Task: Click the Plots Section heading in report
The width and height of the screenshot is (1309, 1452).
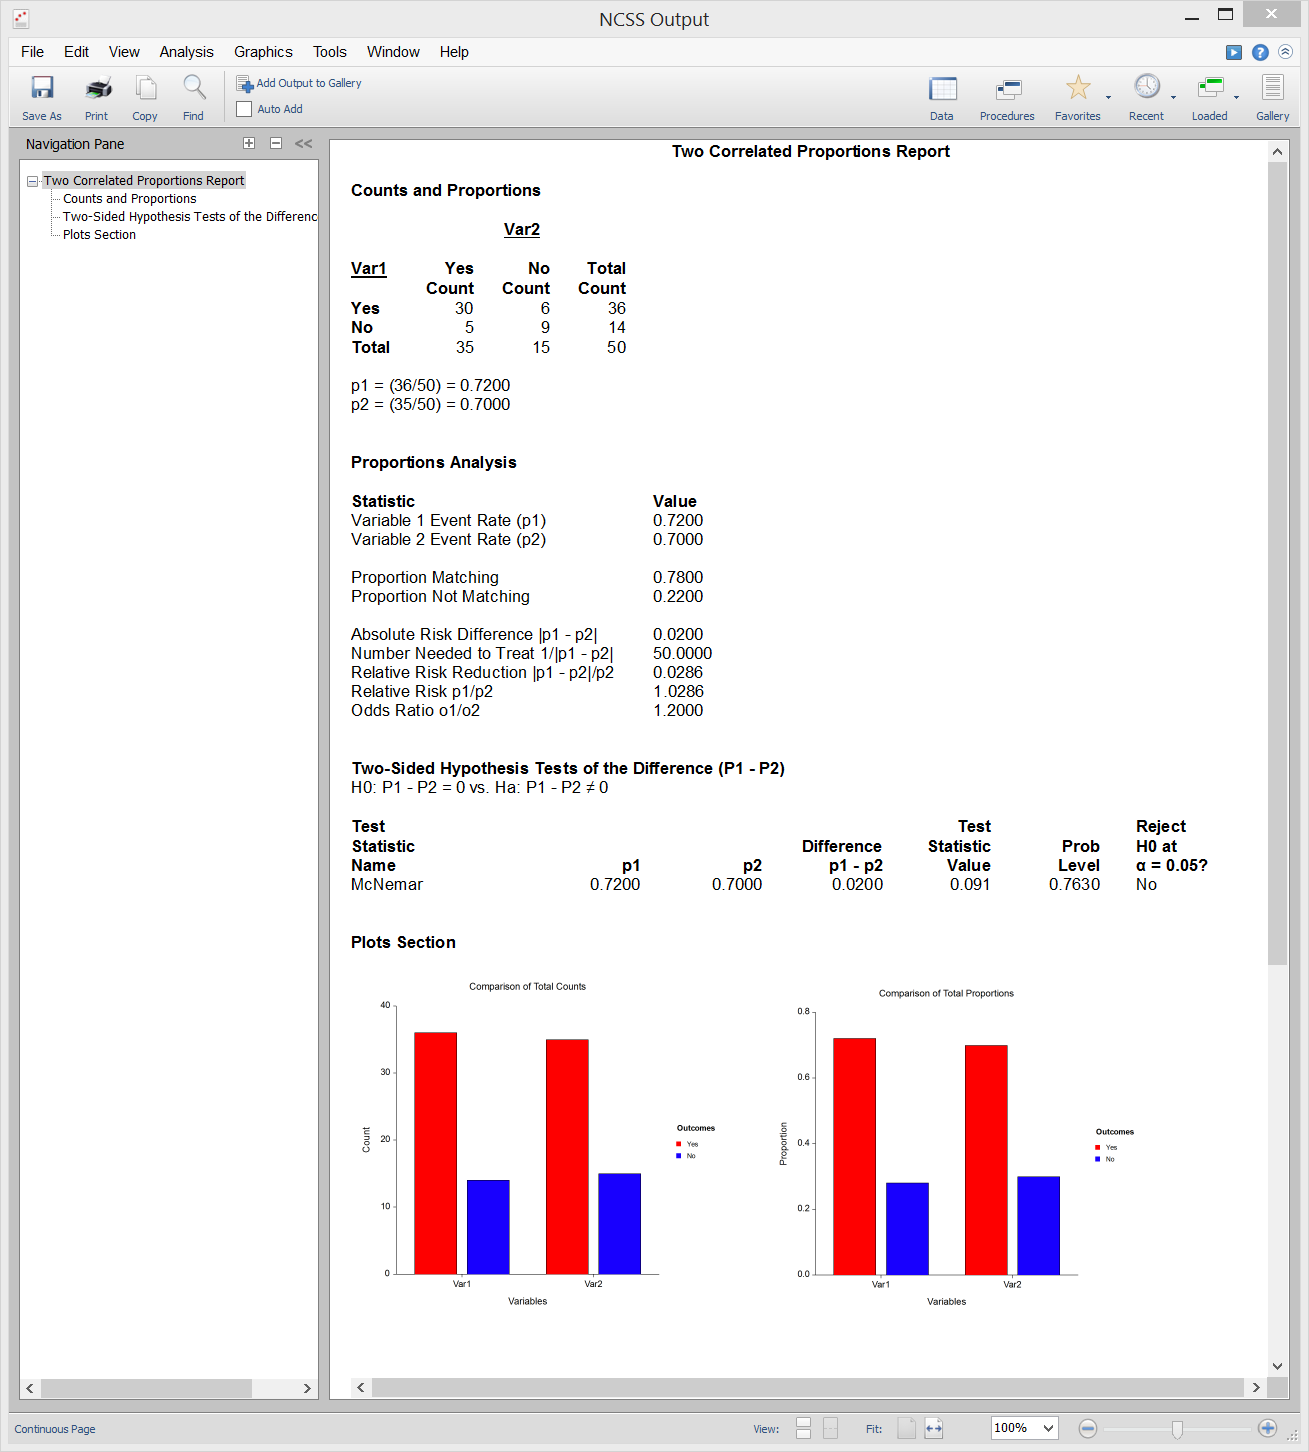Action: click(403, 943)
